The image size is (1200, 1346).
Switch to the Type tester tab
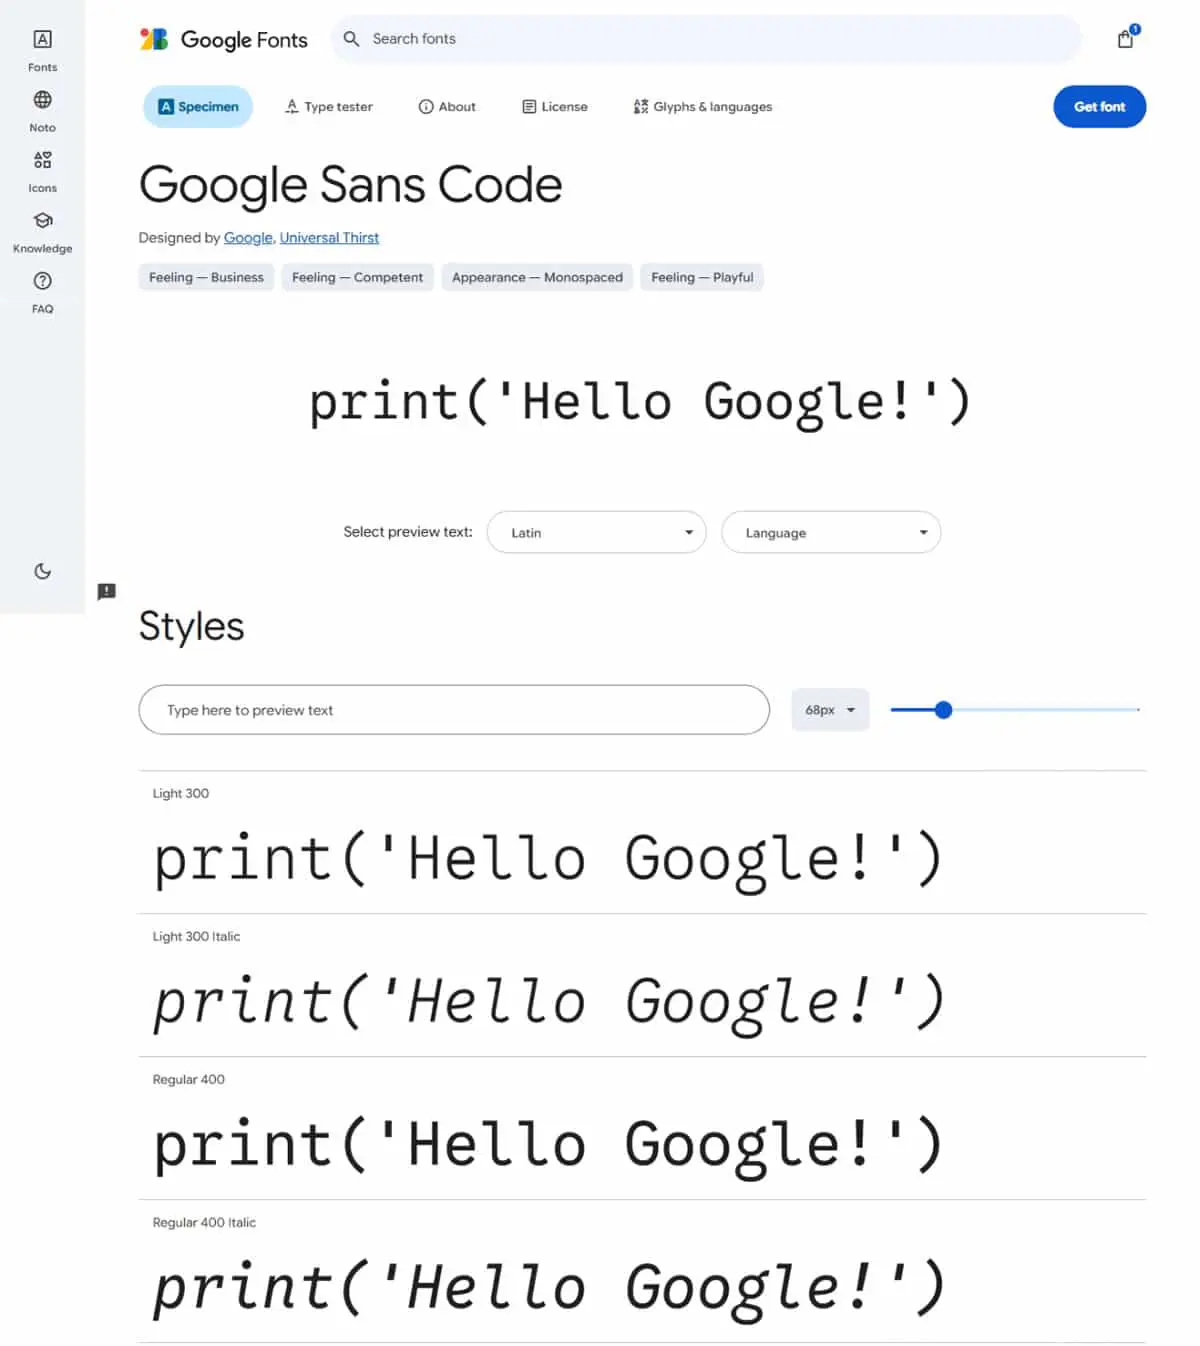328,107
